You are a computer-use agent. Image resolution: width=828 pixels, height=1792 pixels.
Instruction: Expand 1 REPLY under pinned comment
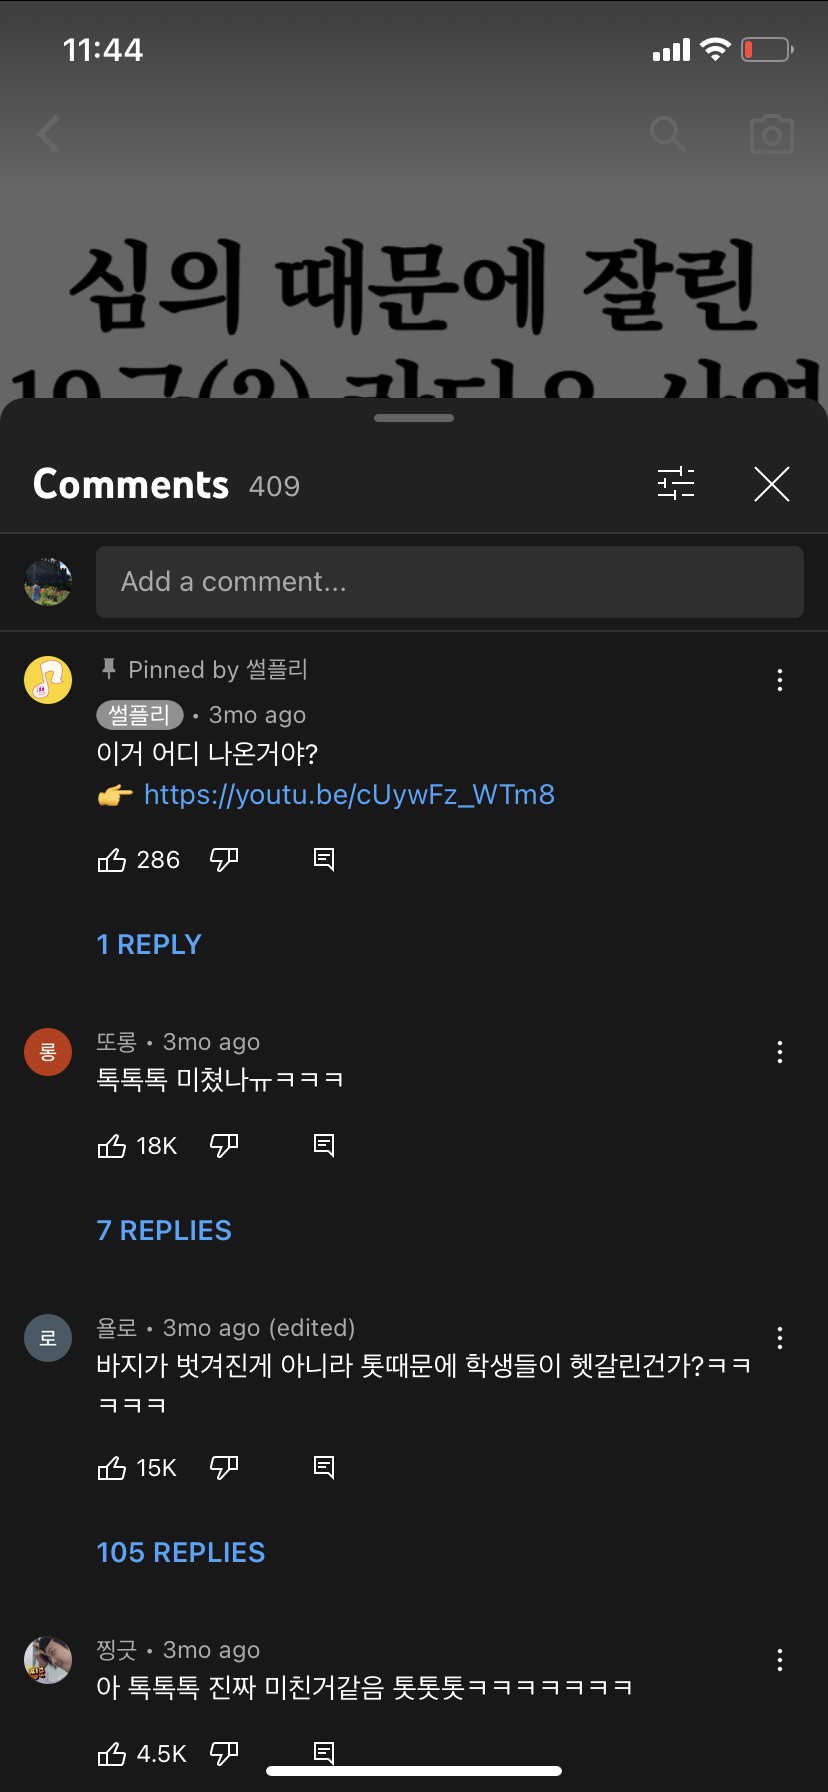pyautogui.click(x=149, y=944)
